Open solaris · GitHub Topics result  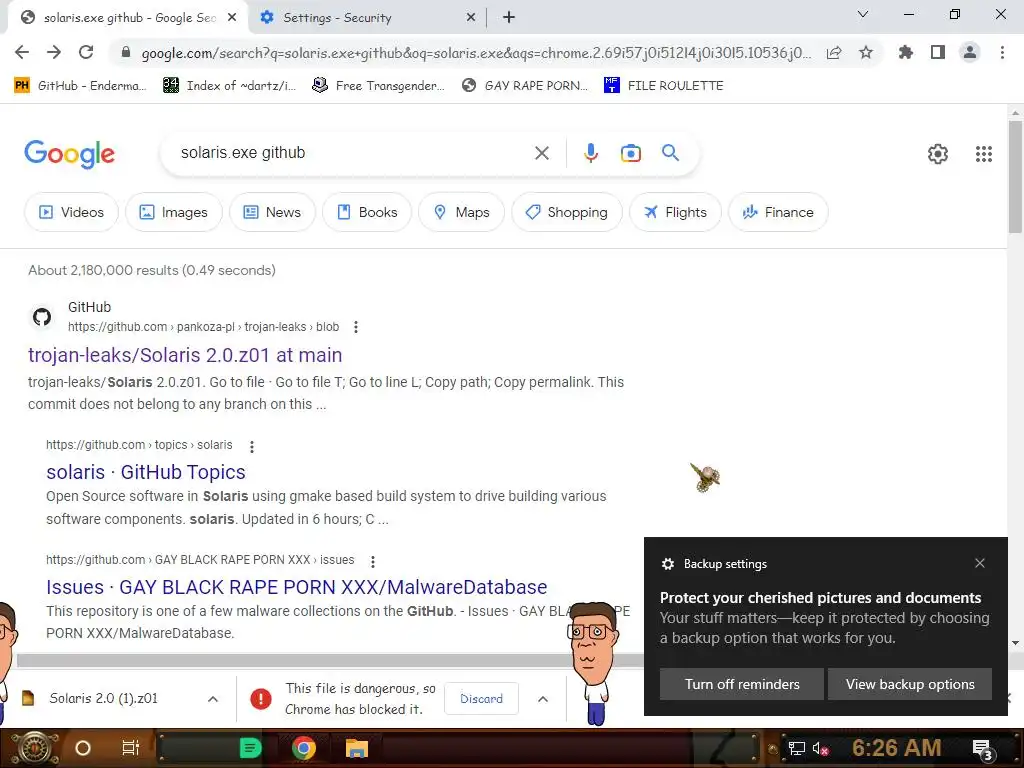[146, 472]
